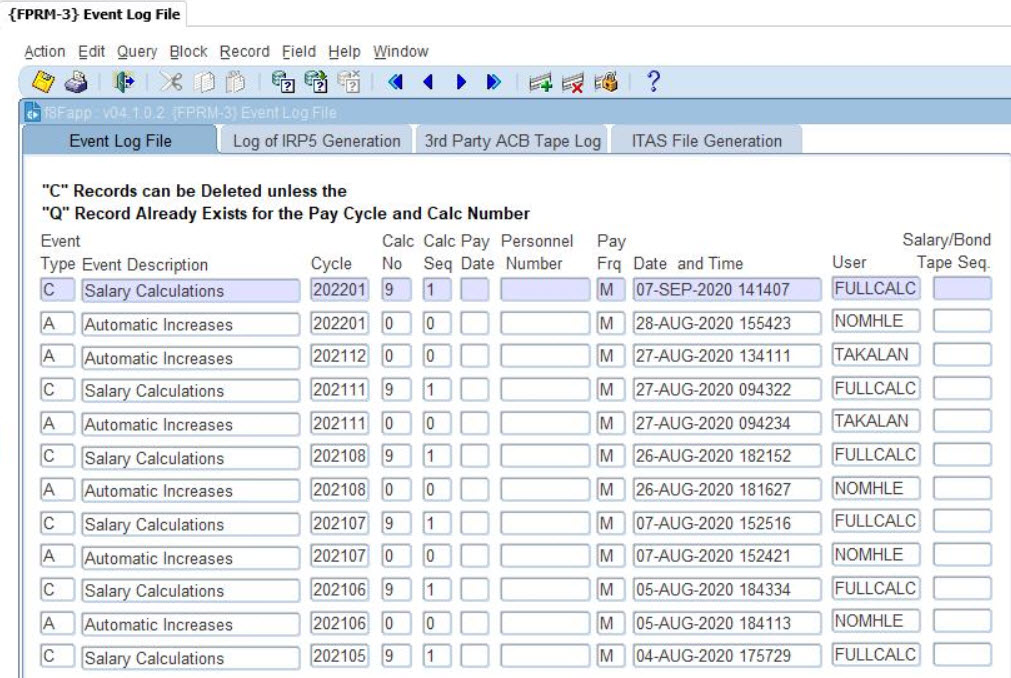The height and width of the screenshot is (678, 1011).
Task: Click the date field 07-SEP-2020 141407
Action: click(726, 291)
